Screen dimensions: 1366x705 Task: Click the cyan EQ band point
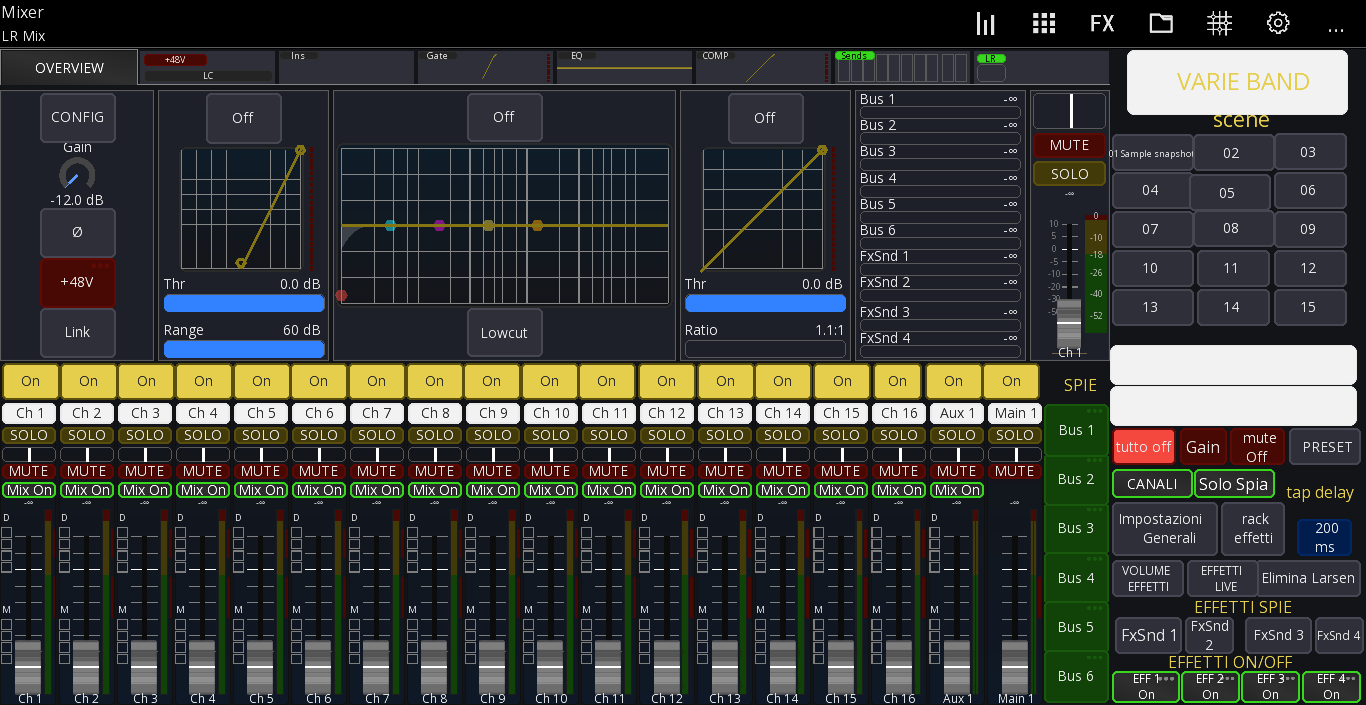point(391,225)
